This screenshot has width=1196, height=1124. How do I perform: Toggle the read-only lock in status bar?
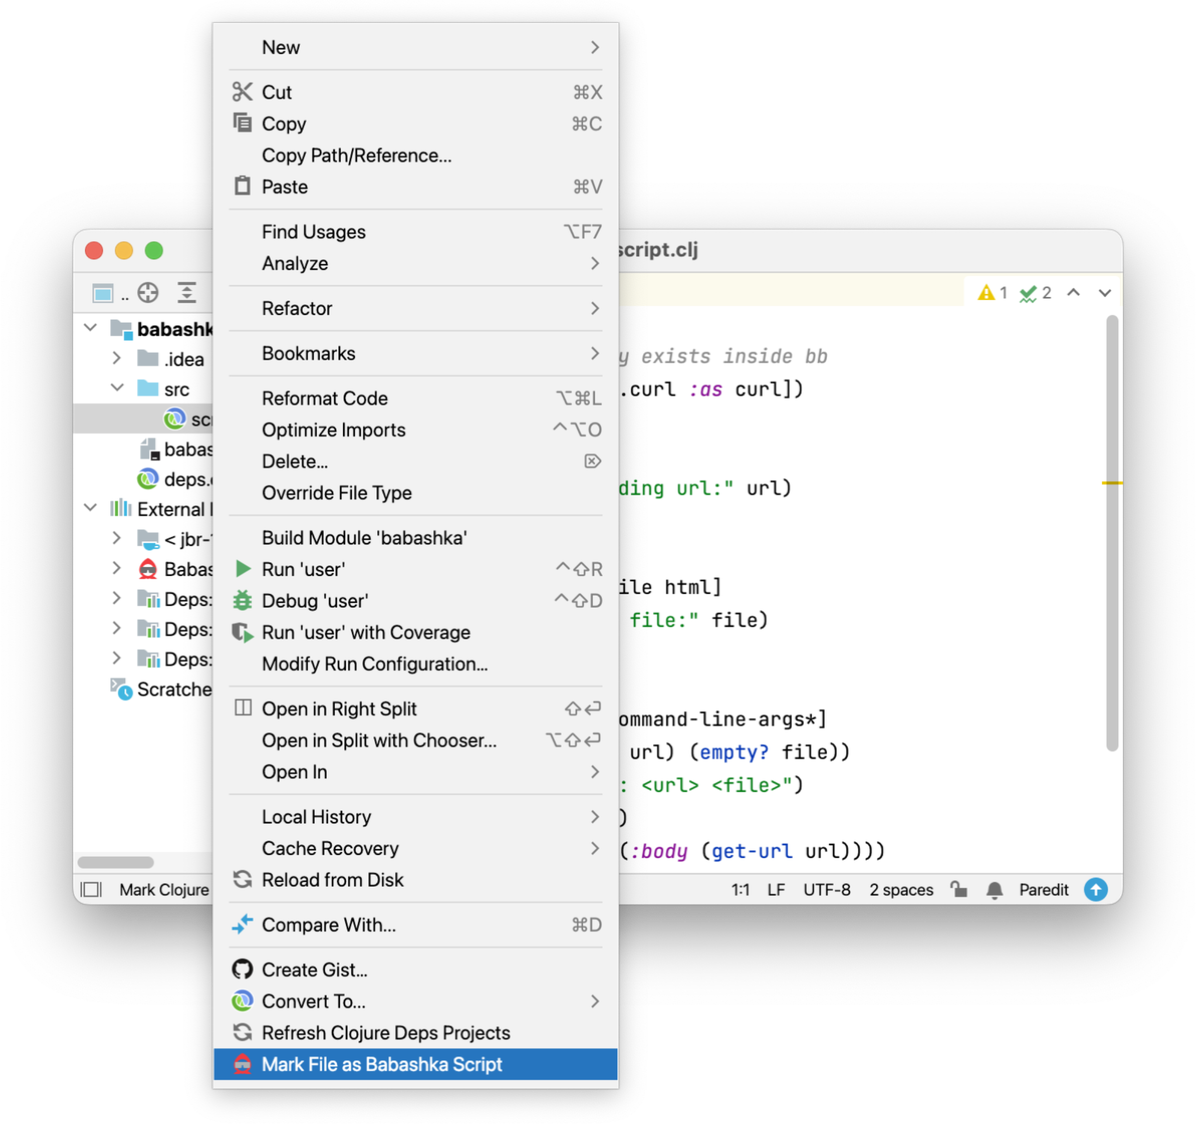959,889
